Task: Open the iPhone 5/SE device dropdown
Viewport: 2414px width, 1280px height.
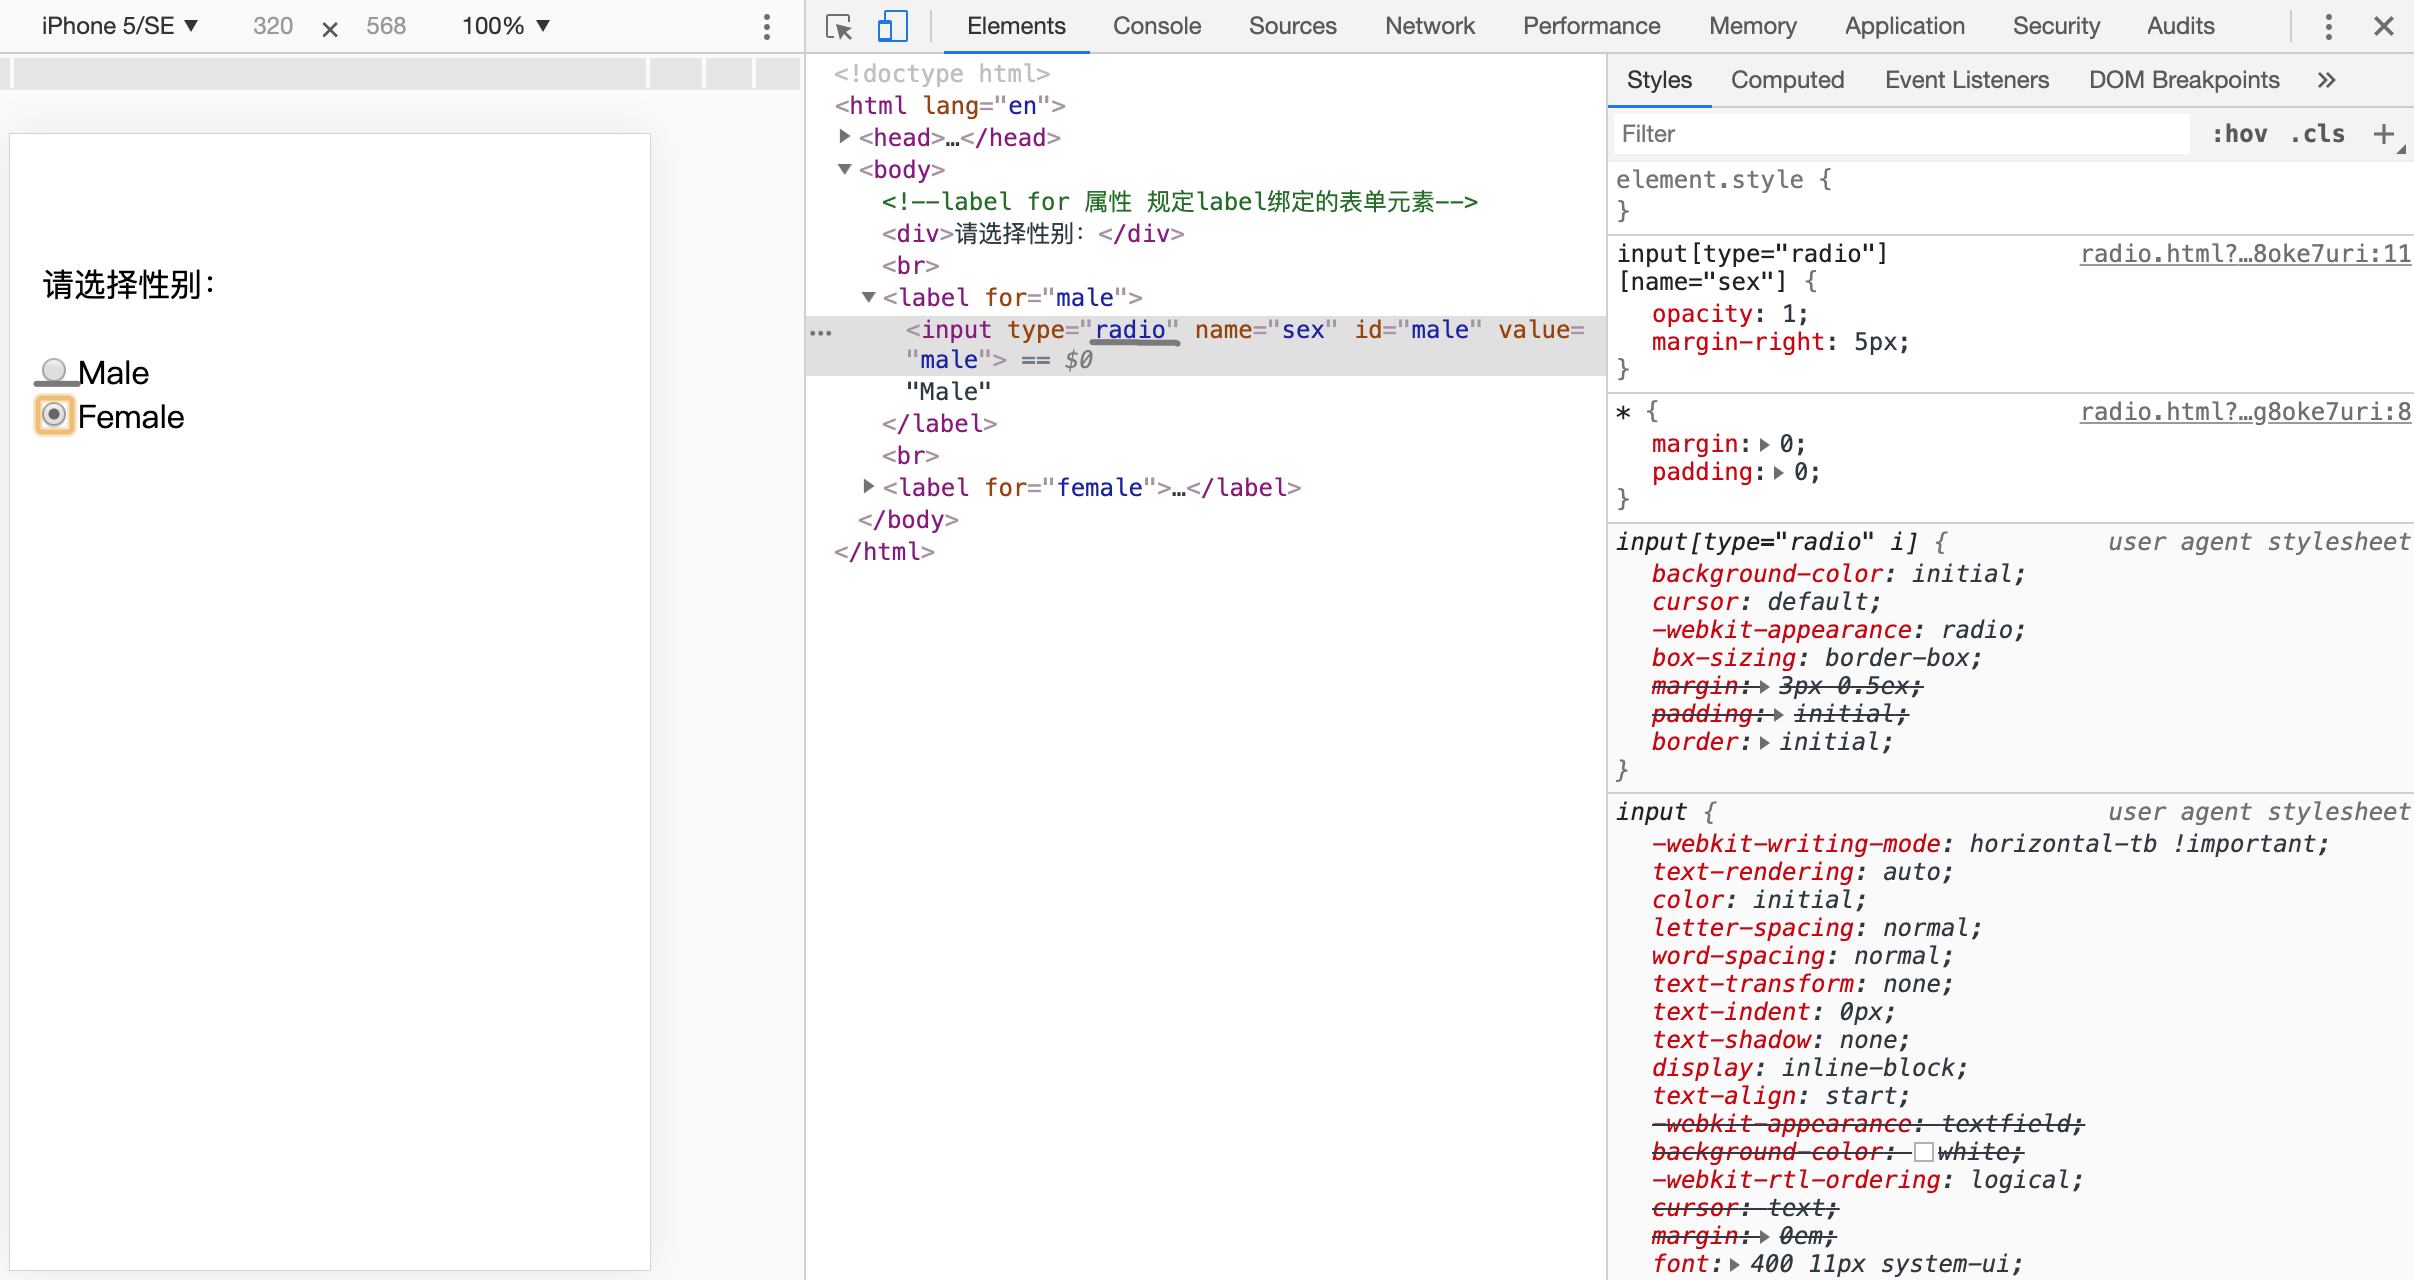Action: [120, 26]
